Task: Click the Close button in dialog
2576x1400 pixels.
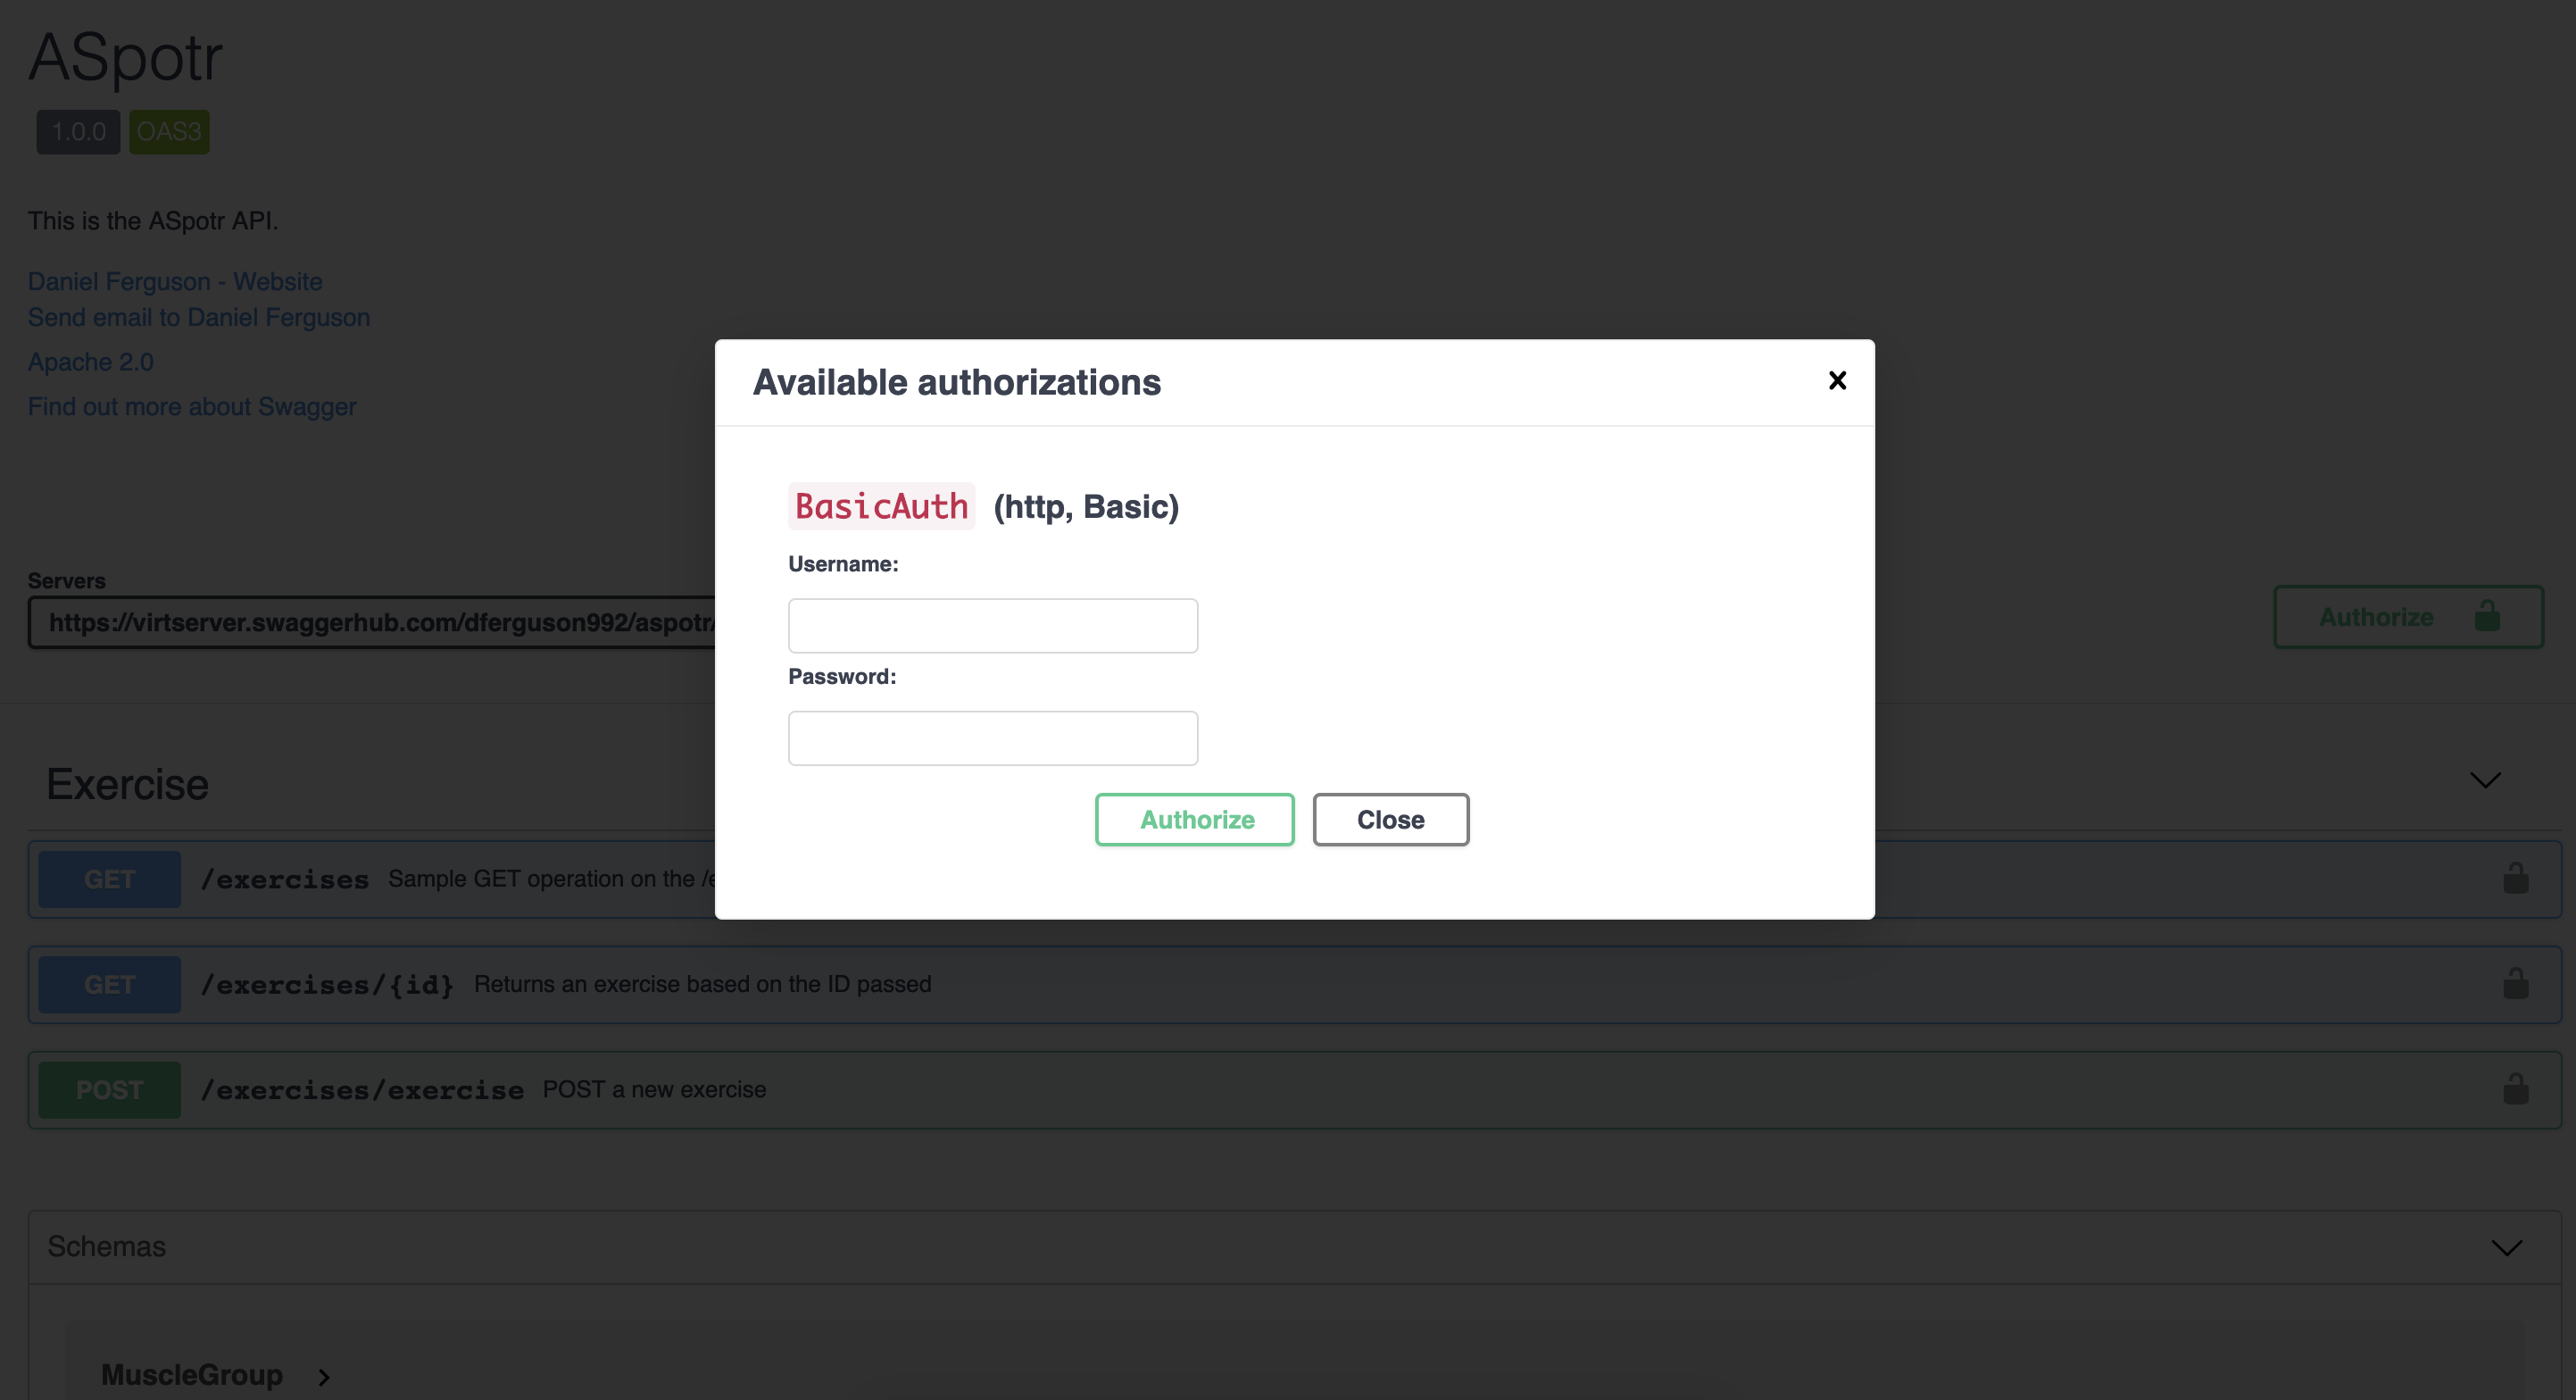Action: coord(1391,819)
